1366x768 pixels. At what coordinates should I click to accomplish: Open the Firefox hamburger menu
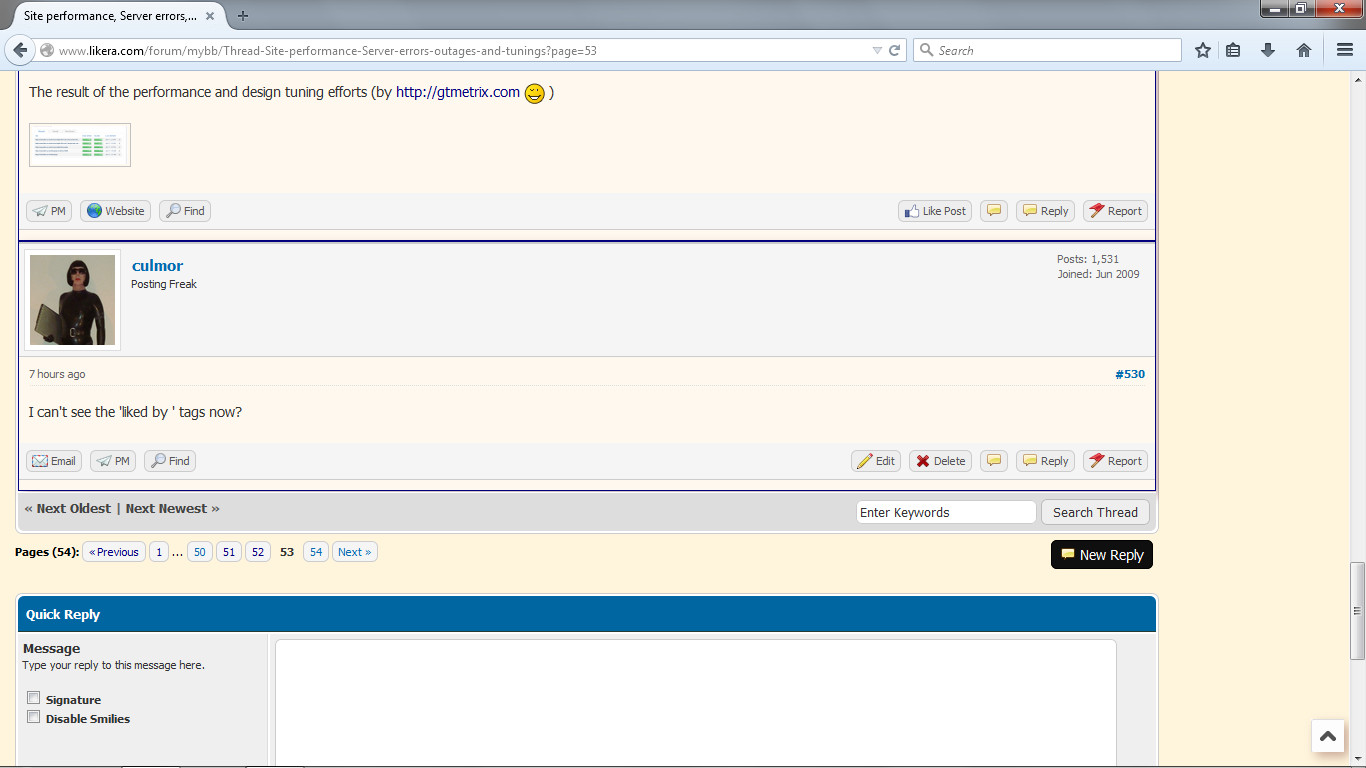point(1345,50)
